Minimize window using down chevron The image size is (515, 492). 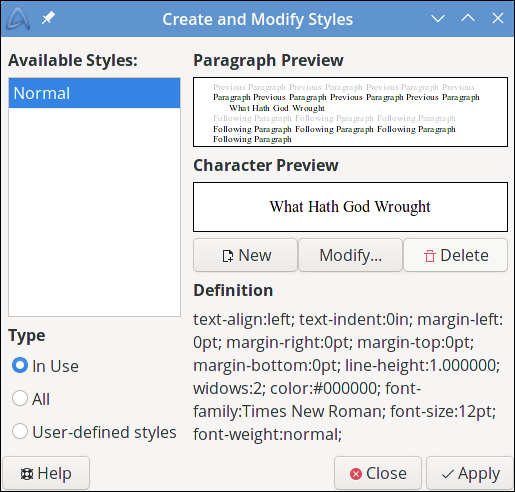(x=438, y=18)
